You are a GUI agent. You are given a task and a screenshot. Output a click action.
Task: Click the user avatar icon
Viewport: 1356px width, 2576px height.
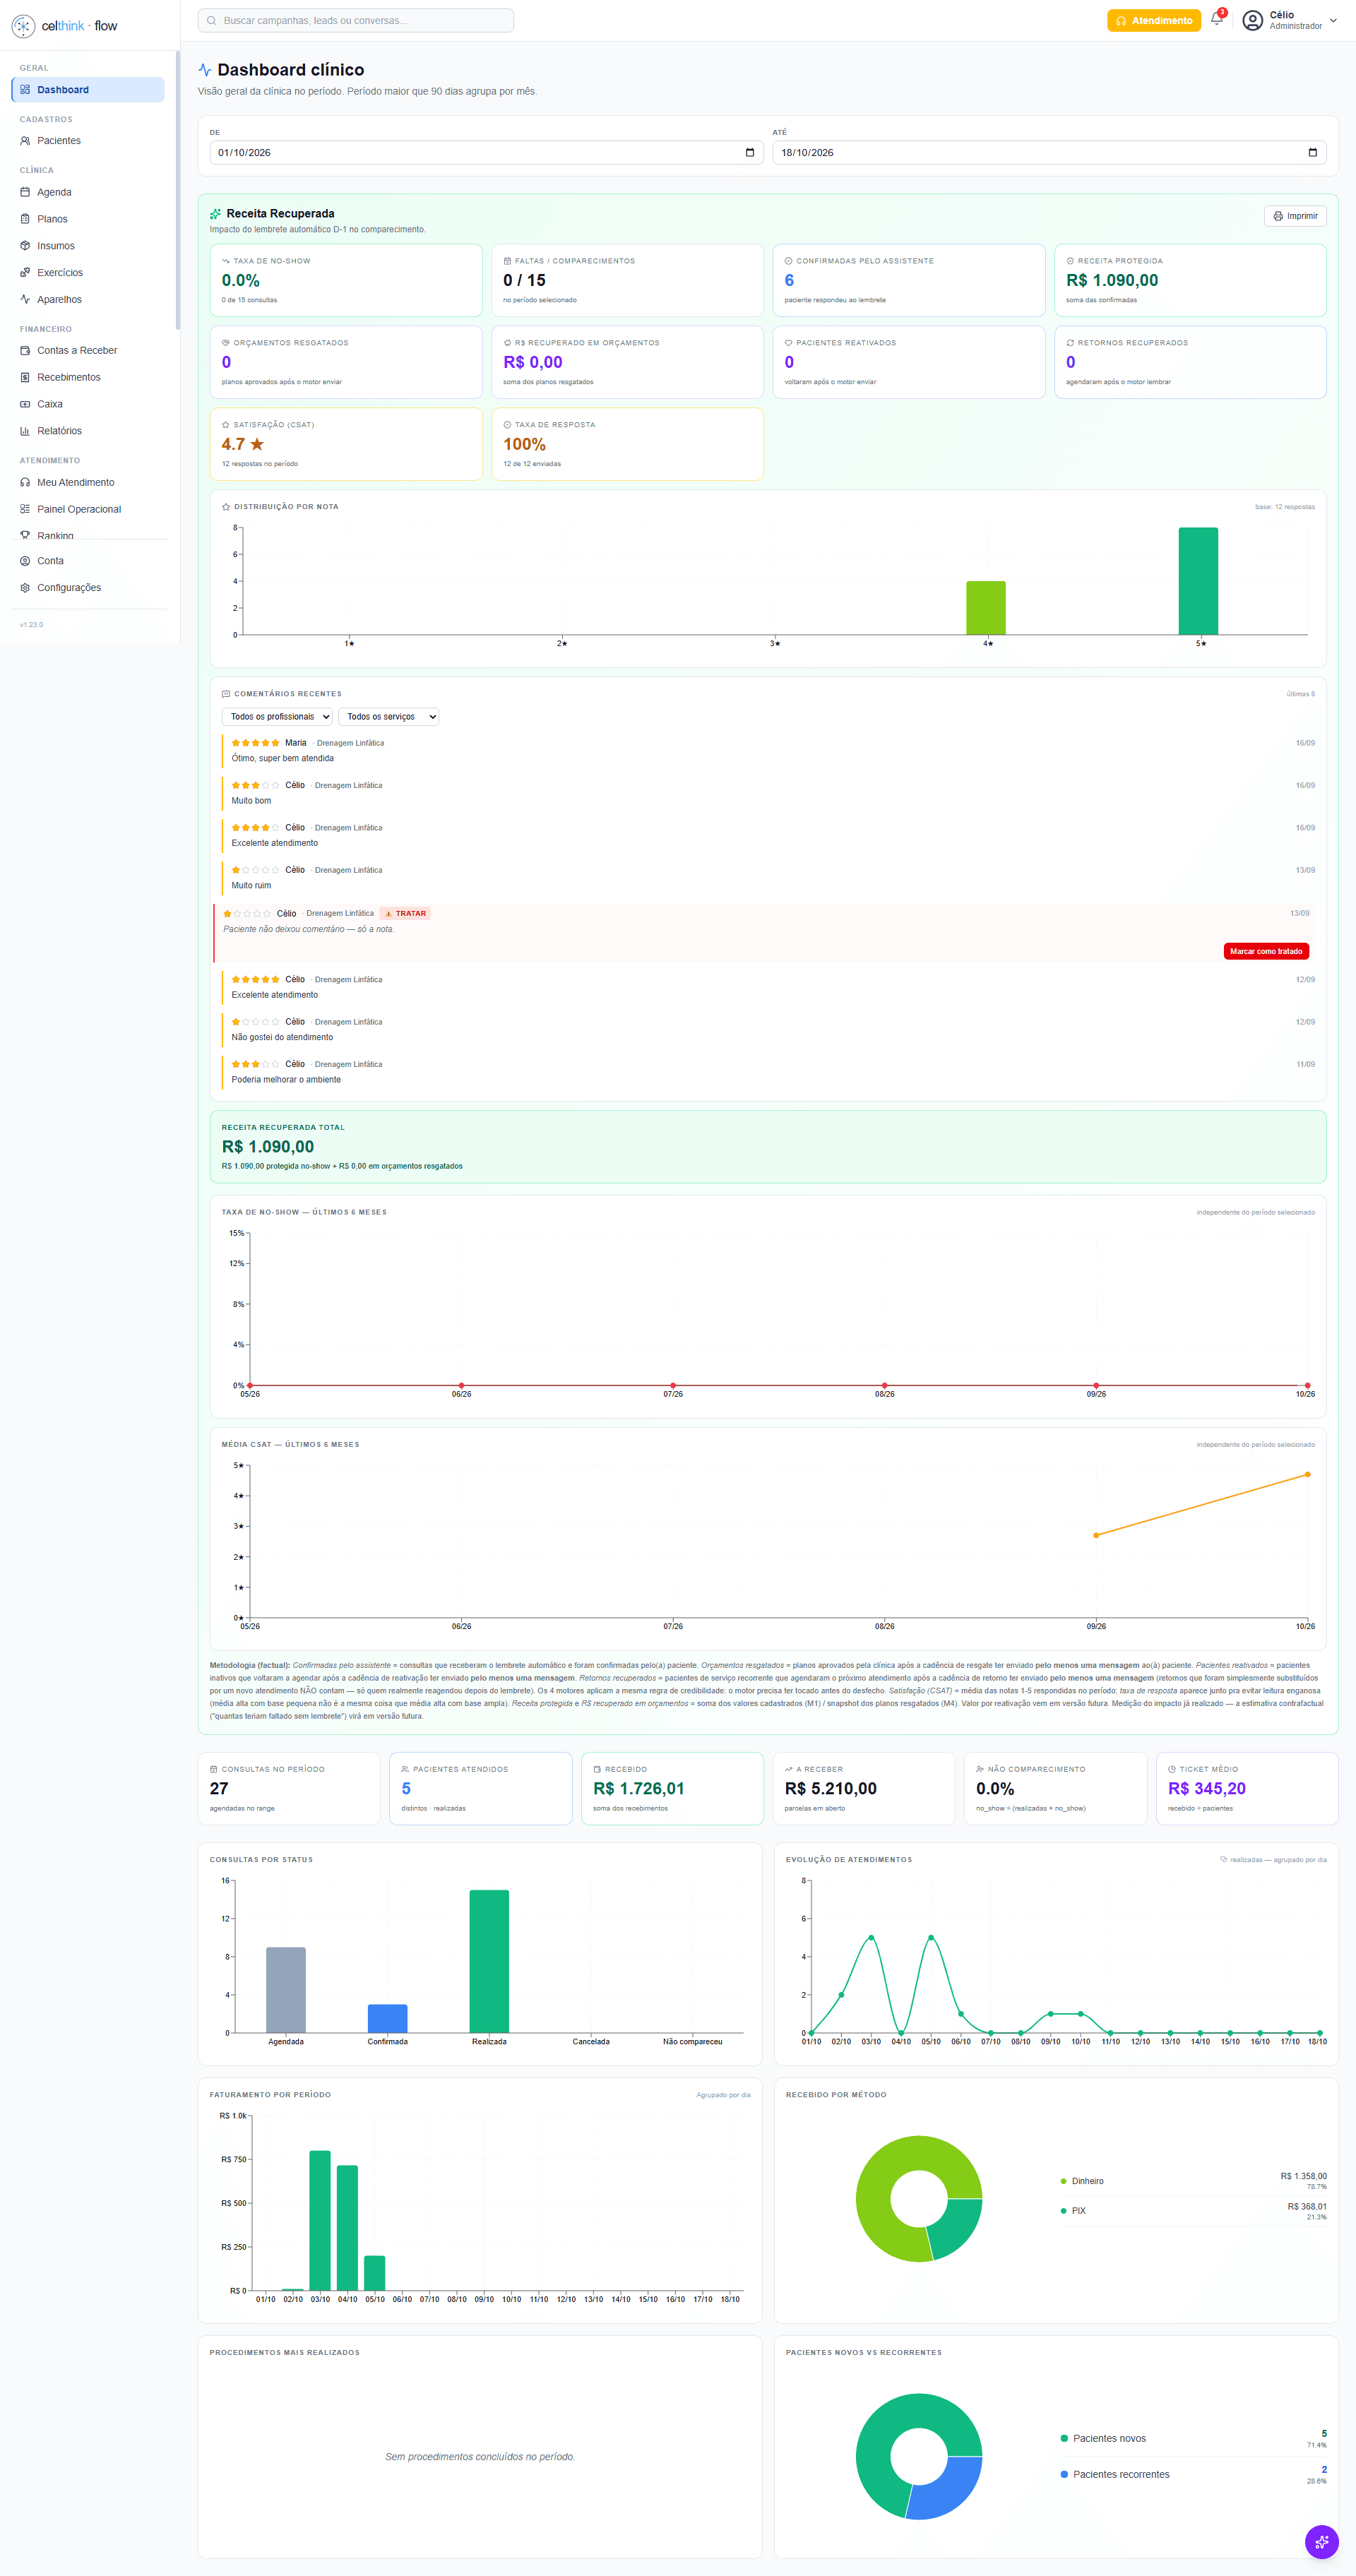1252,20
